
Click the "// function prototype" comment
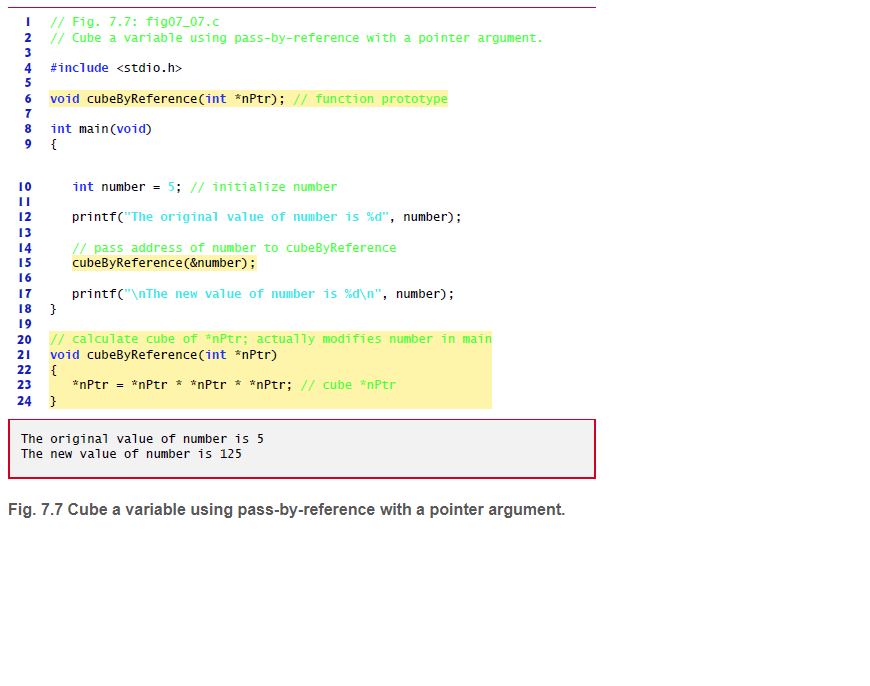click(x=370, y=99)
